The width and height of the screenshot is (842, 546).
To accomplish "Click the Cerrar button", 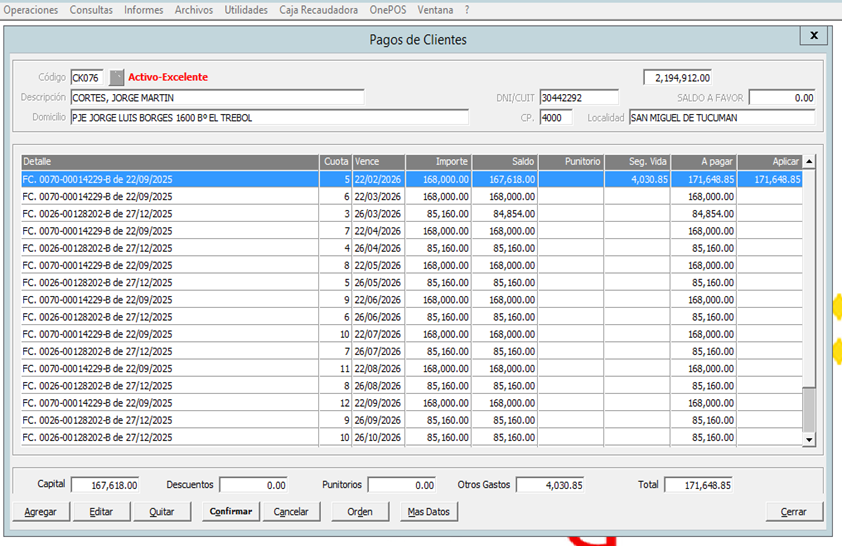I will tap(794, 512).
